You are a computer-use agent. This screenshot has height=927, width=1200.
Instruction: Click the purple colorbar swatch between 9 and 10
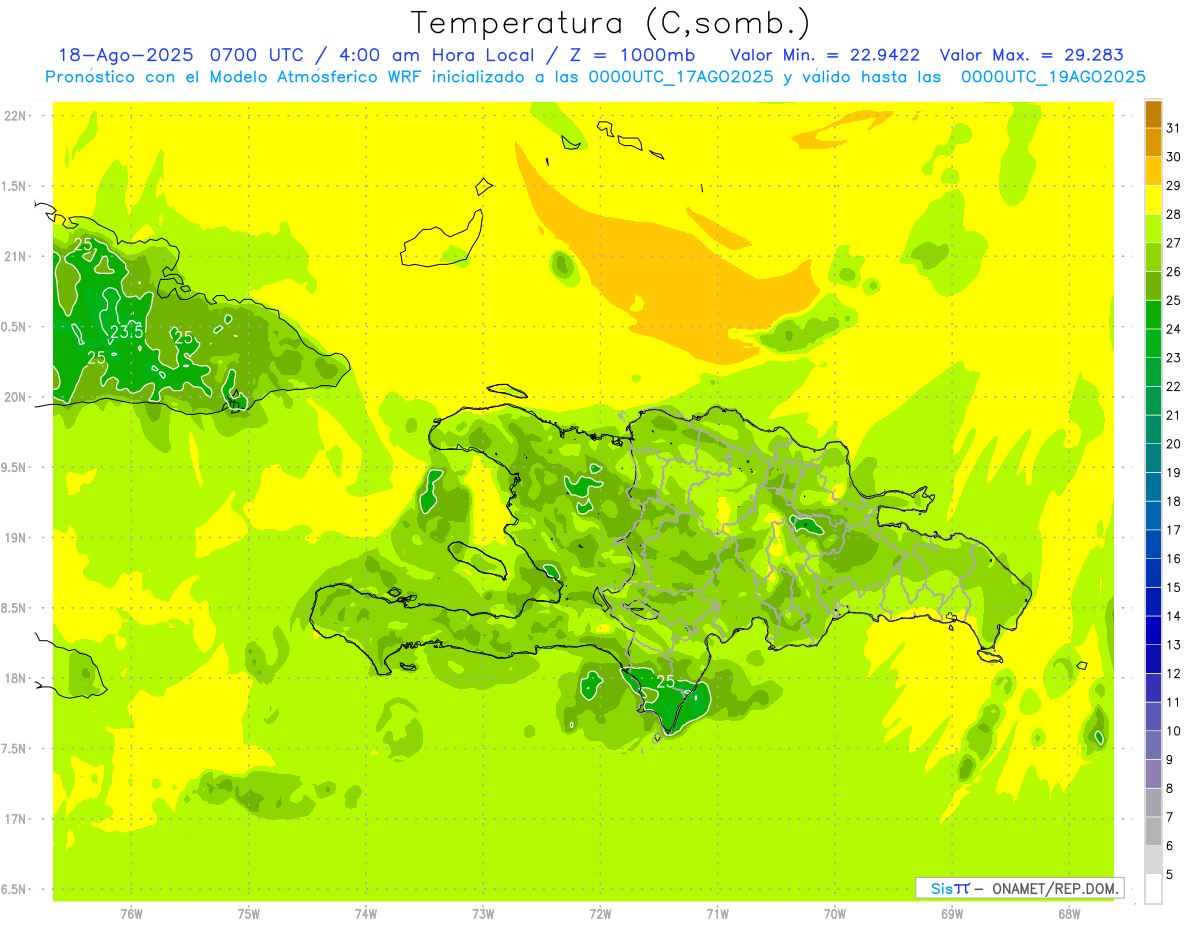[x=1153, y=745]
